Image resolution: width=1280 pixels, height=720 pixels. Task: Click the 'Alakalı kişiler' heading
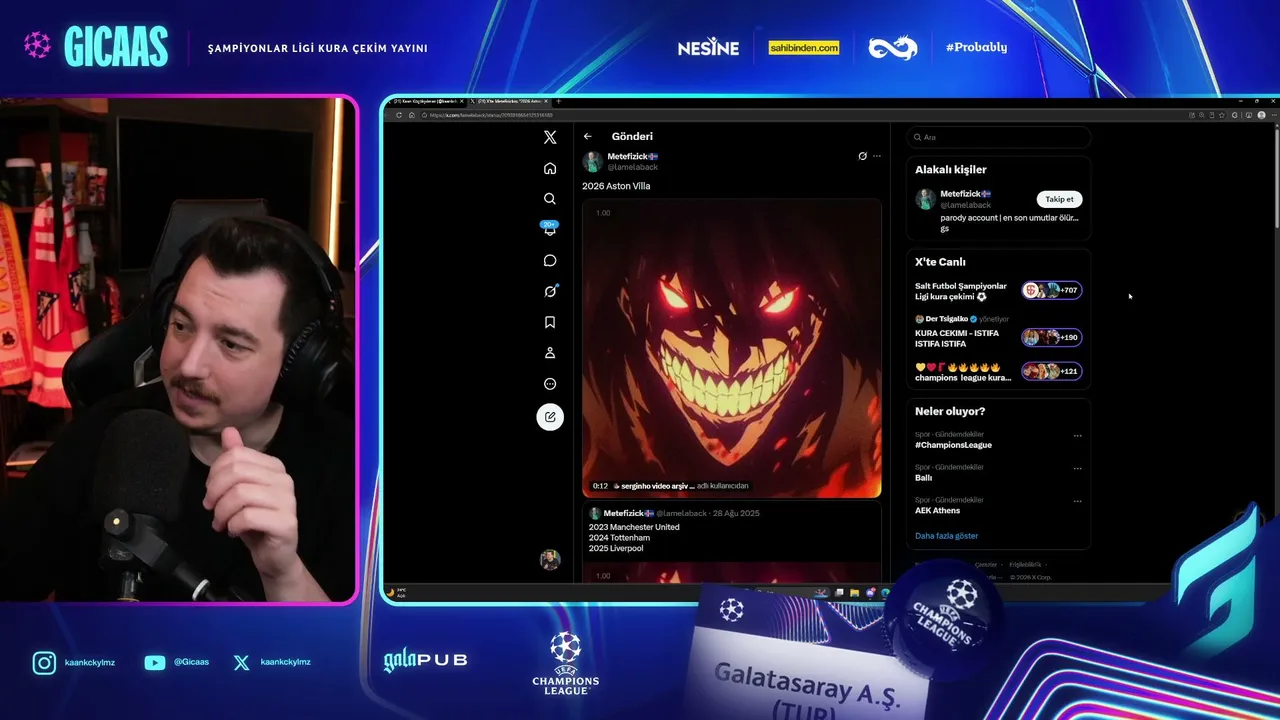(950, 170)
